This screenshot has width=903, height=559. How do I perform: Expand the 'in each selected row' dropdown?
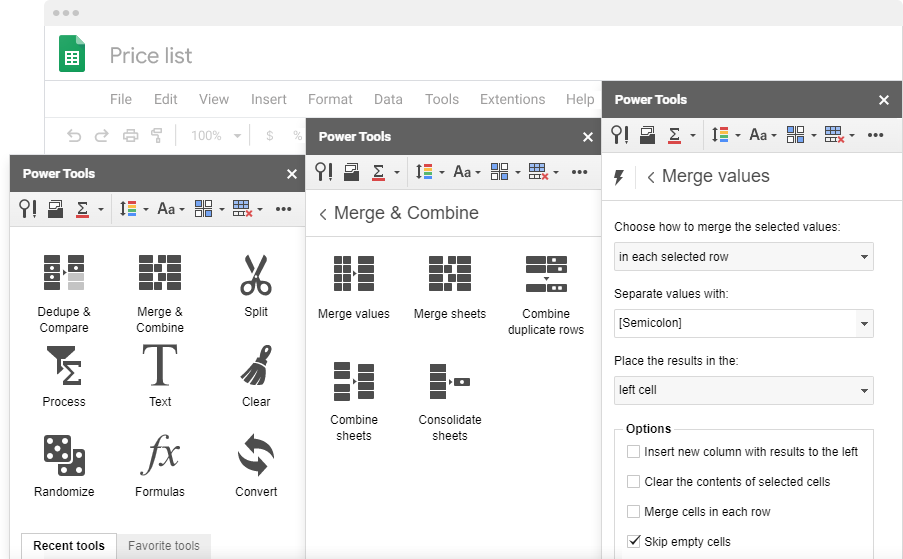point(743,257)
